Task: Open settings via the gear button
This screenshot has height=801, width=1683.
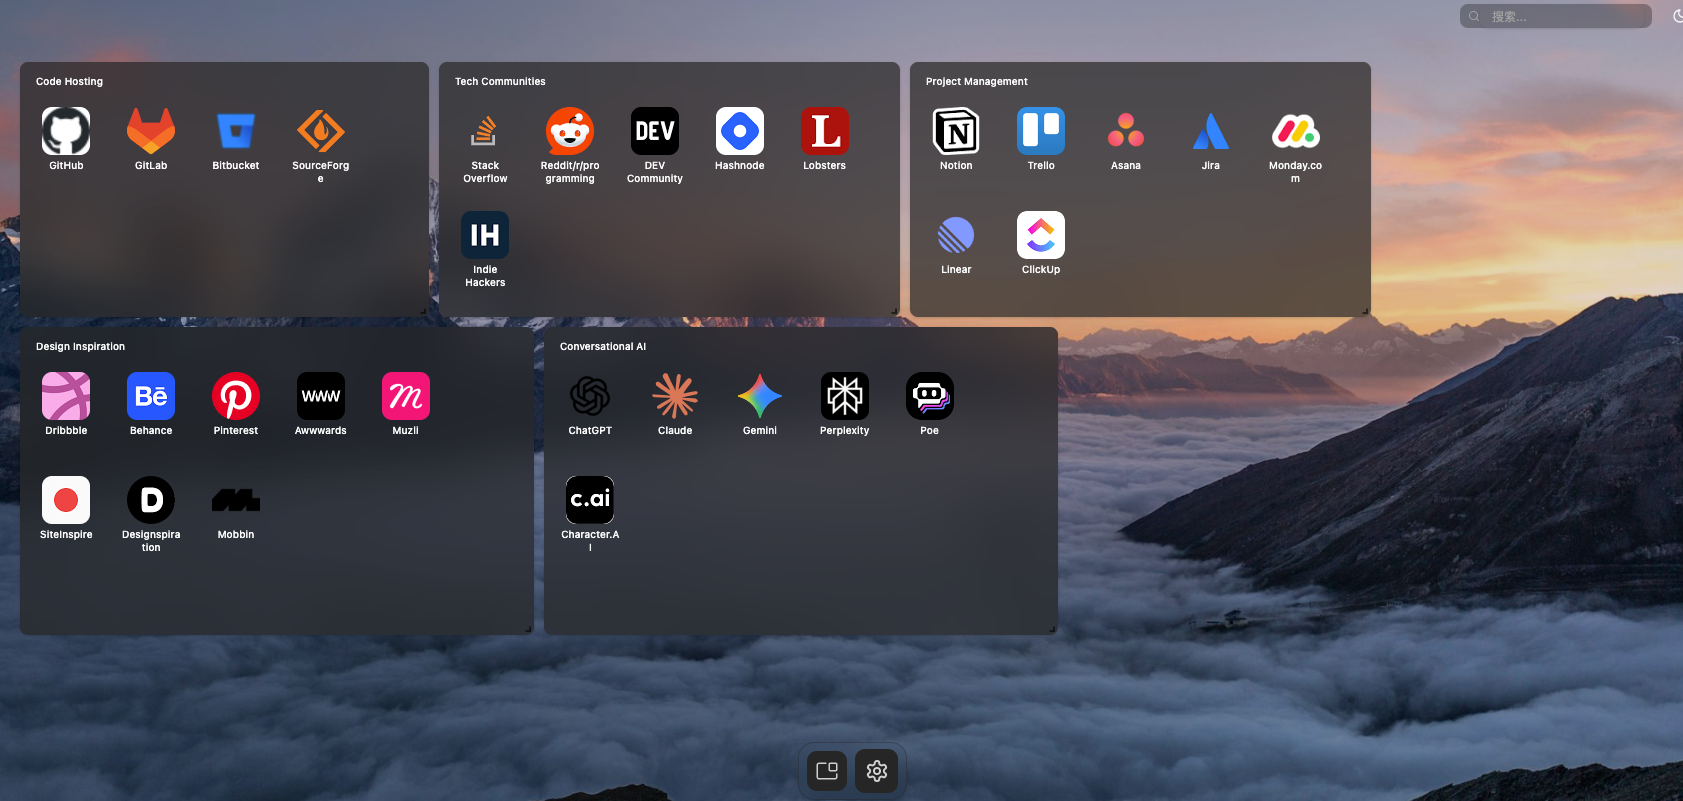Action: click(877, 771)
